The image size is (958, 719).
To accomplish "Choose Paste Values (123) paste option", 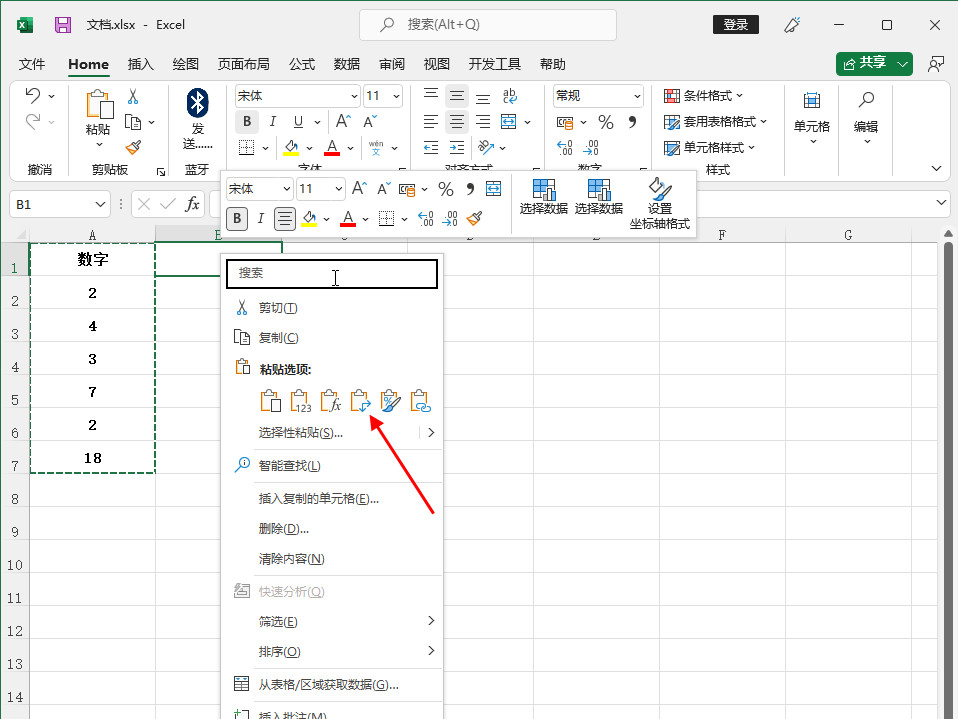I will click(x=300, y=401).
